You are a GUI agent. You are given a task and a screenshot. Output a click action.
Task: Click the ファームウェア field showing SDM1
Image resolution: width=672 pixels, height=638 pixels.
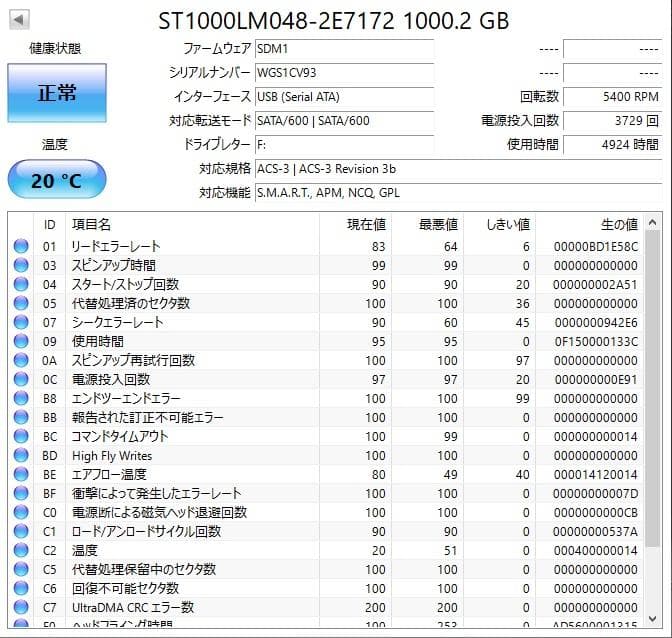pyautogui.click(x=345, y=49)
